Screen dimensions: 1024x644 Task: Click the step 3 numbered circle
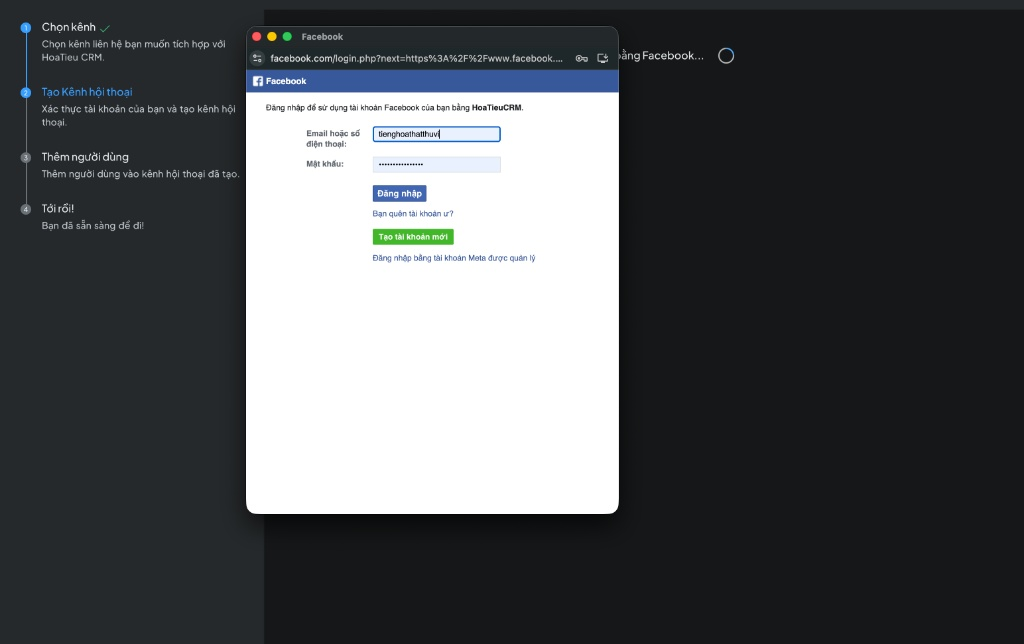click(x=26, y=158)
